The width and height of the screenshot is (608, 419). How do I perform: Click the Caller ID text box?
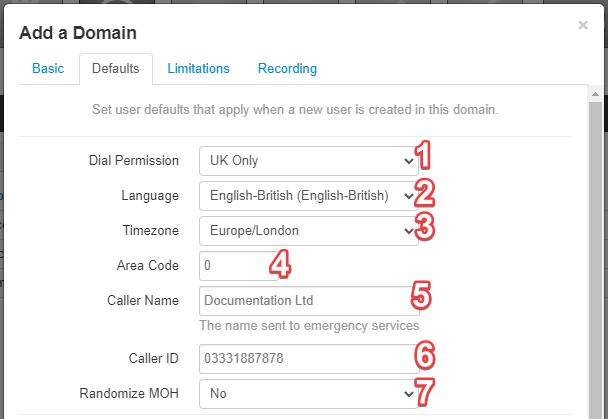point(309,359)
